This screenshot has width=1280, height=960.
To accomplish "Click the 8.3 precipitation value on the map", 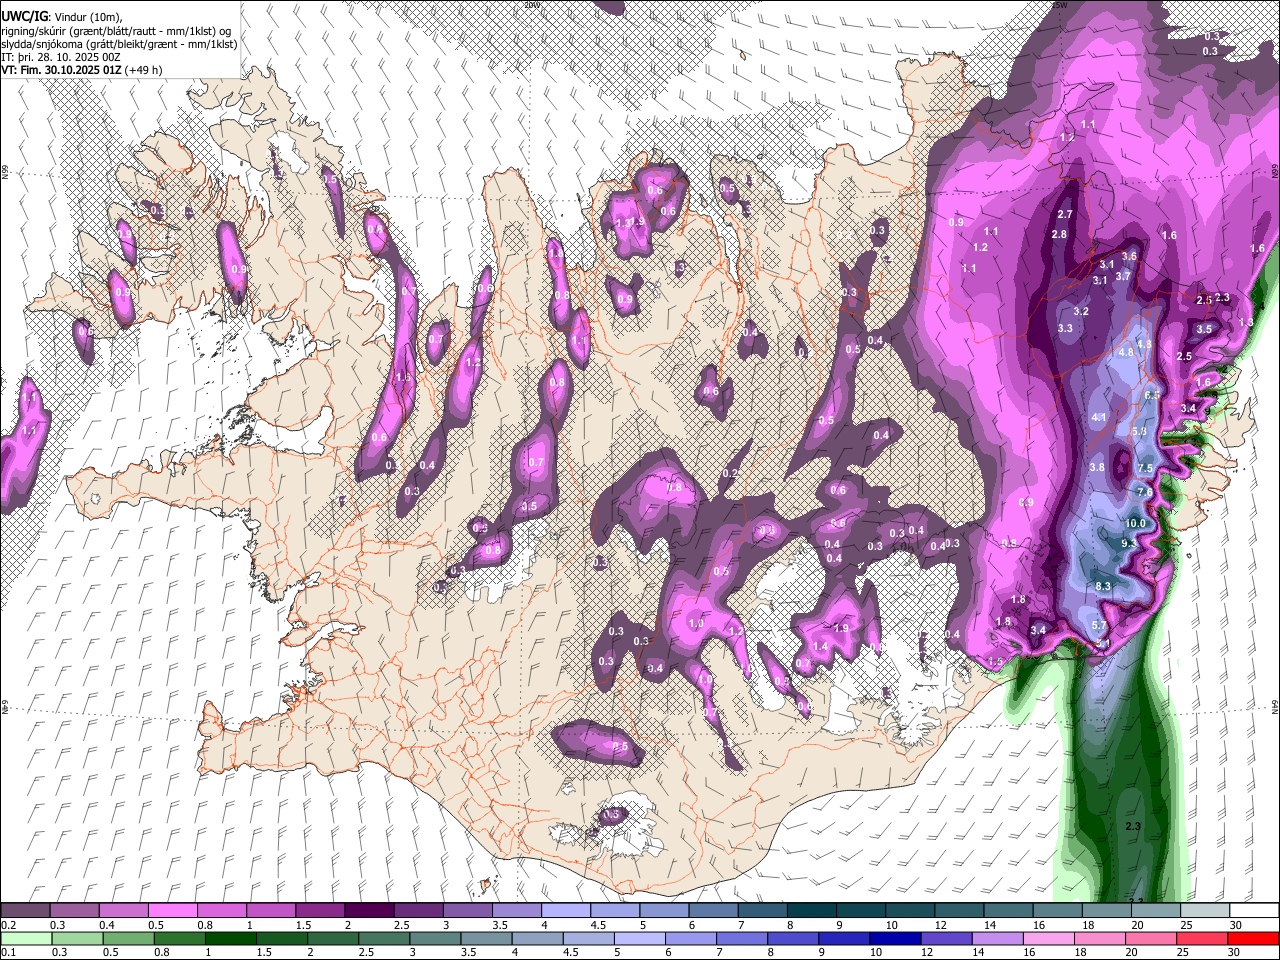I will (x=1104, y=586).
